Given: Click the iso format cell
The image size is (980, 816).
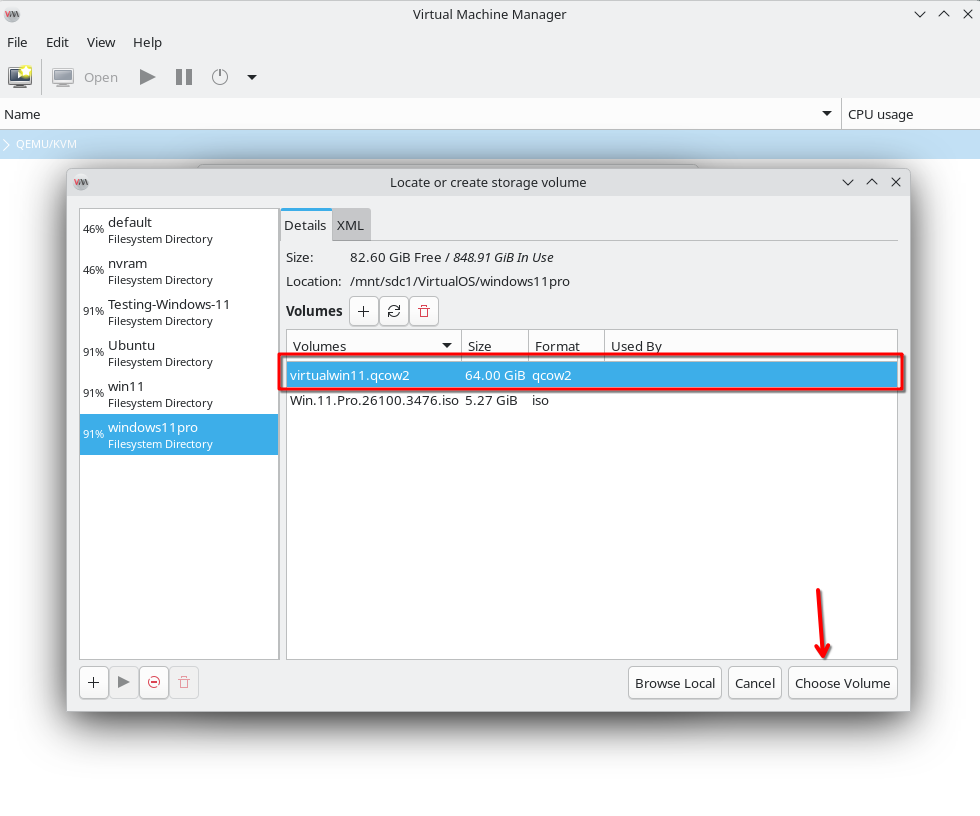Looking at the screenshot, I should [541, 401].
